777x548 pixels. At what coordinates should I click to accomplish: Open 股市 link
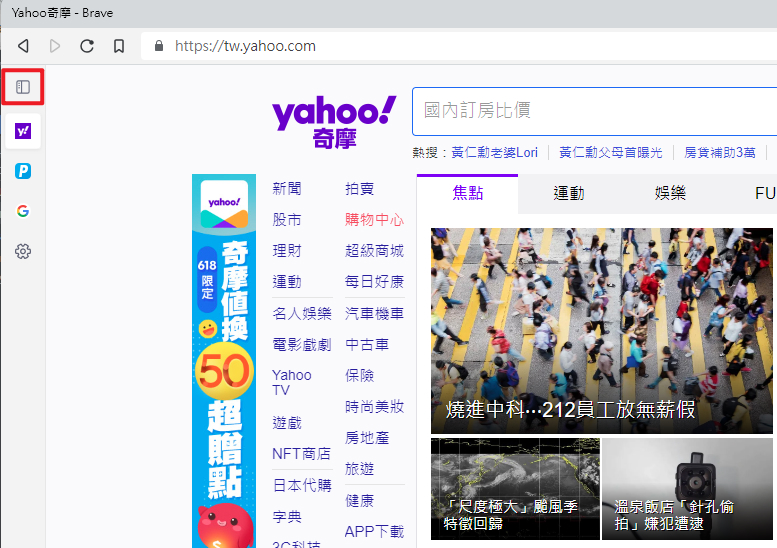point(287,219)
